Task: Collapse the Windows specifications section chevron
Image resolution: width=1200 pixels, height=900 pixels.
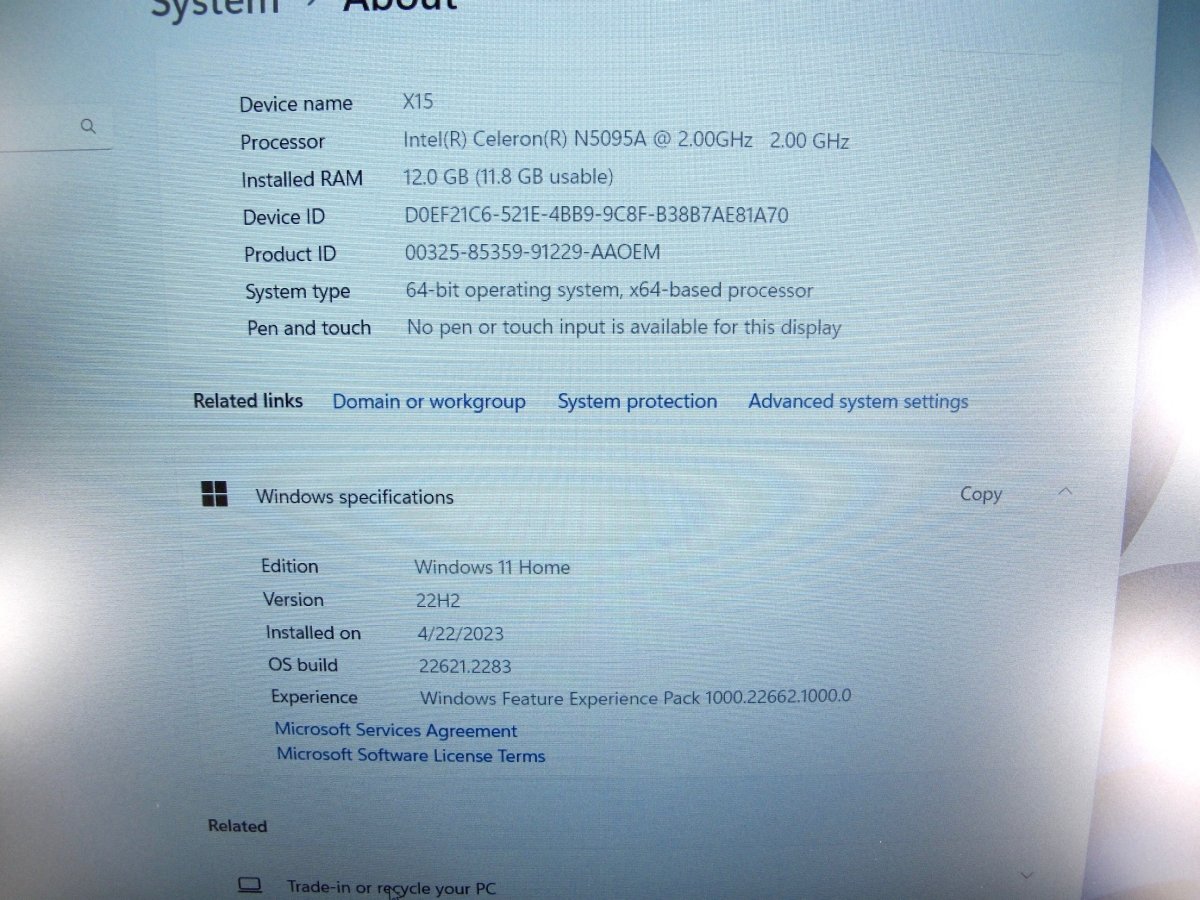Action: pos(1065,491)
